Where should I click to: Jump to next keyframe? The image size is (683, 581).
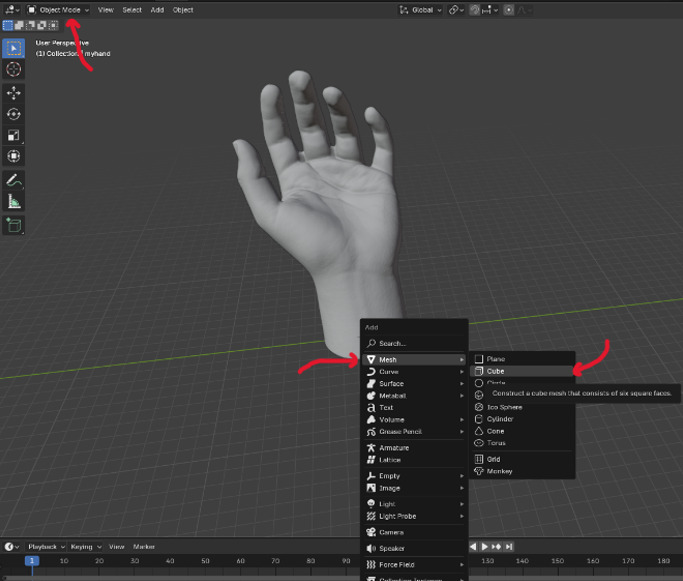tap(496, 547)
